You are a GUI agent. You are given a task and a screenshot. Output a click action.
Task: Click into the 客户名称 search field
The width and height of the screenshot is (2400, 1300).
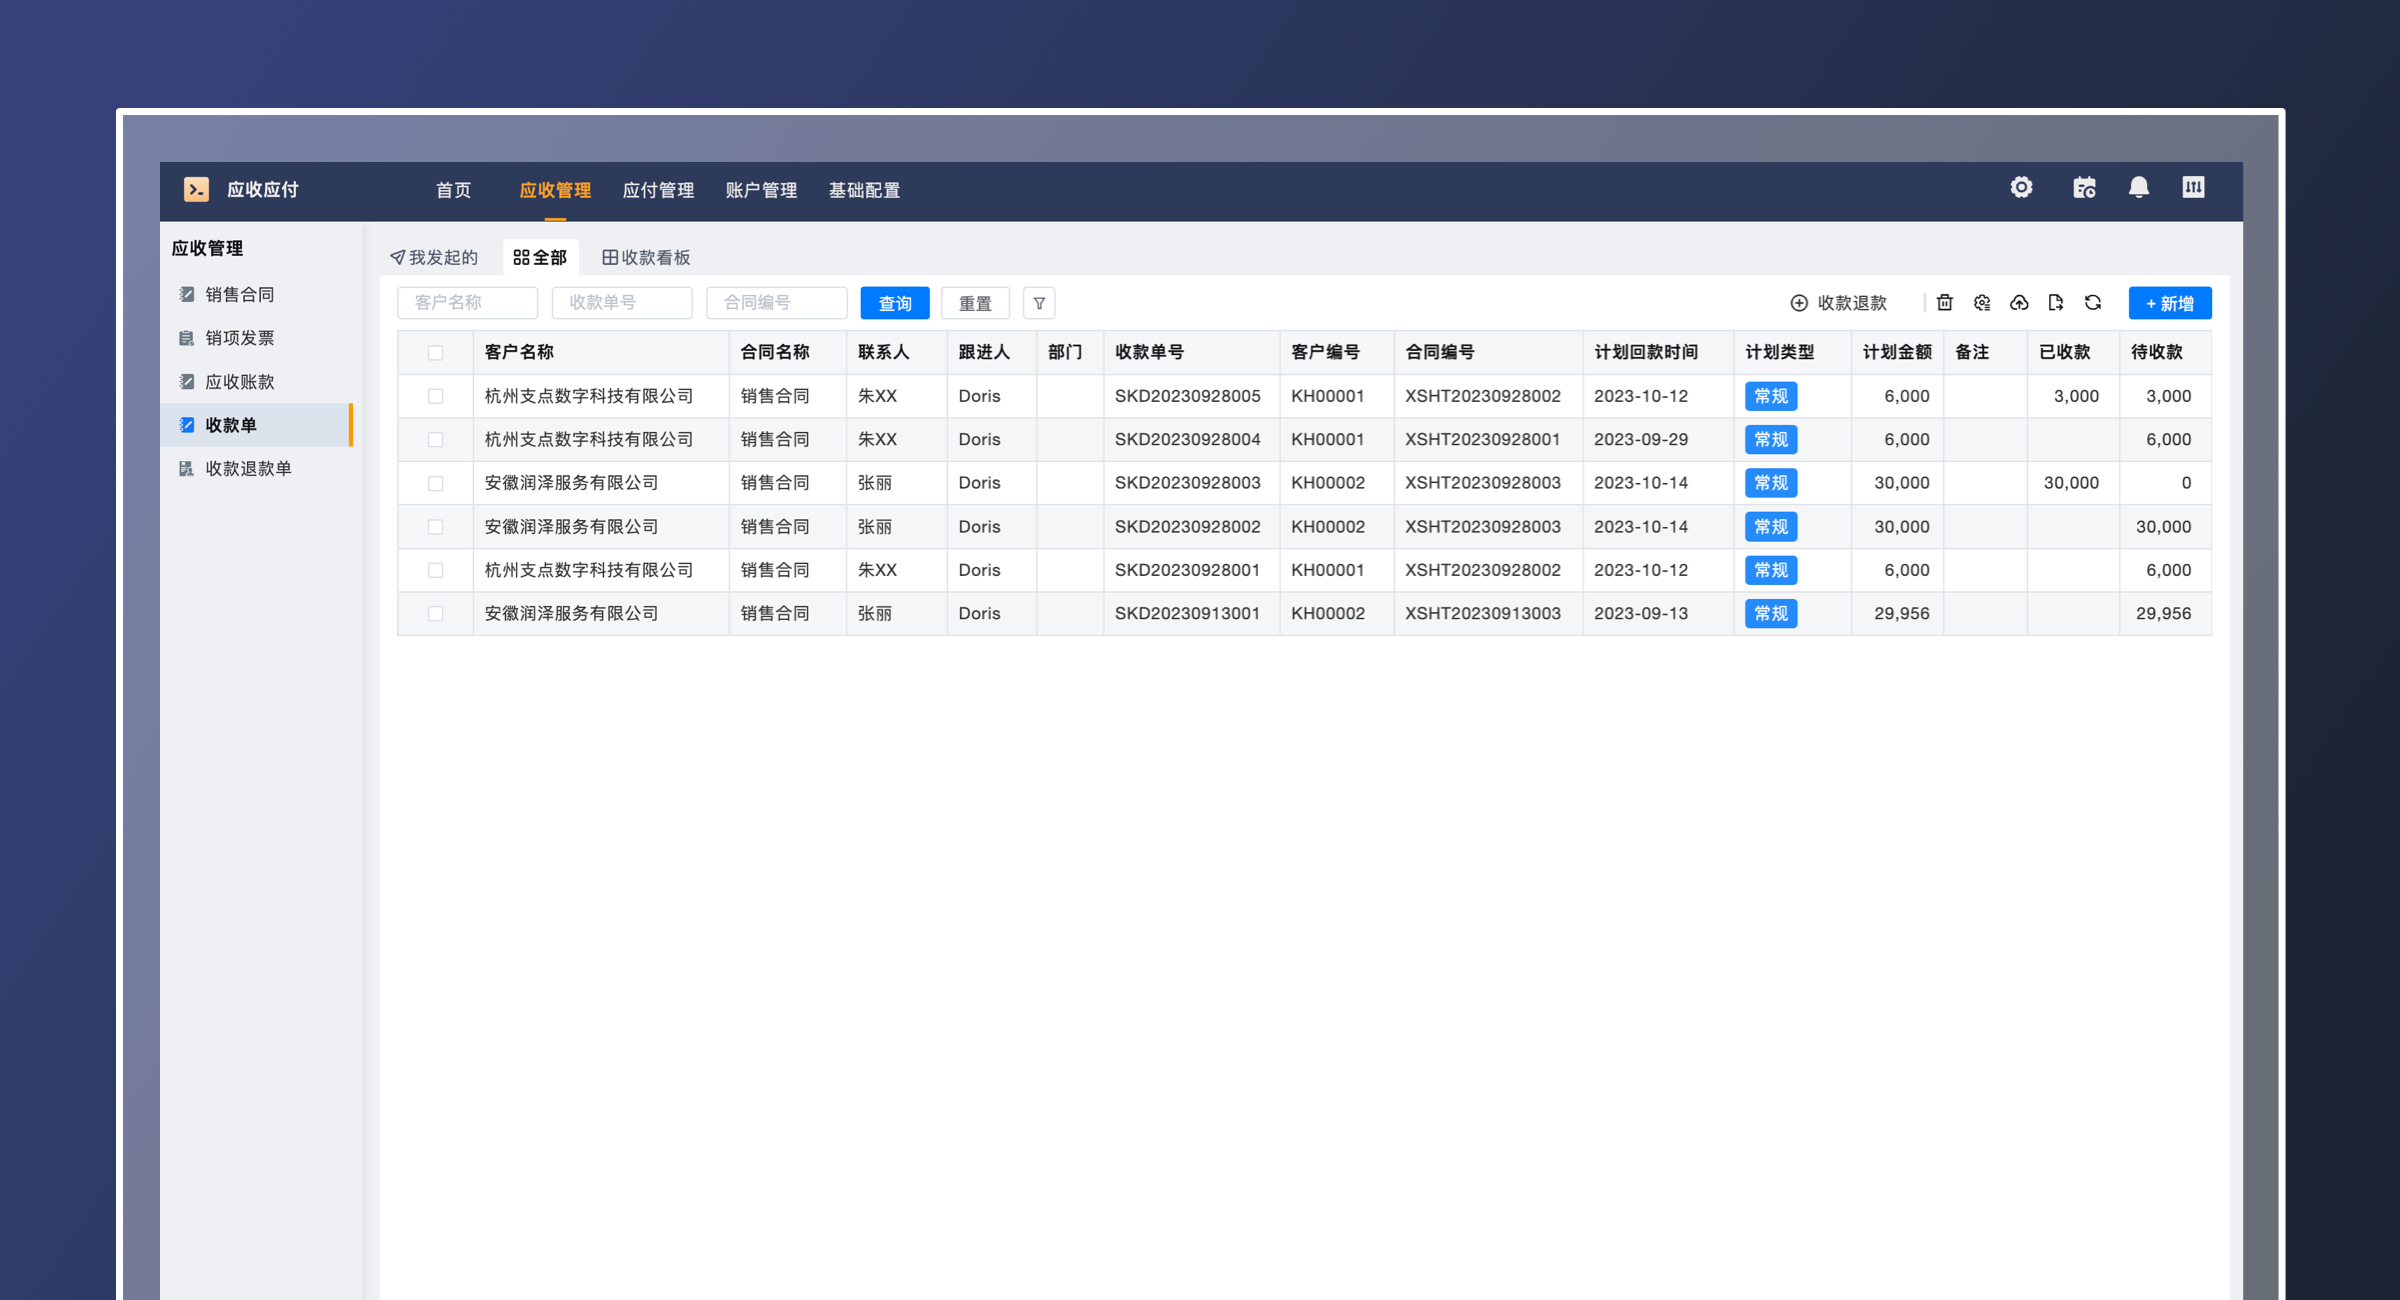(467, 303)
